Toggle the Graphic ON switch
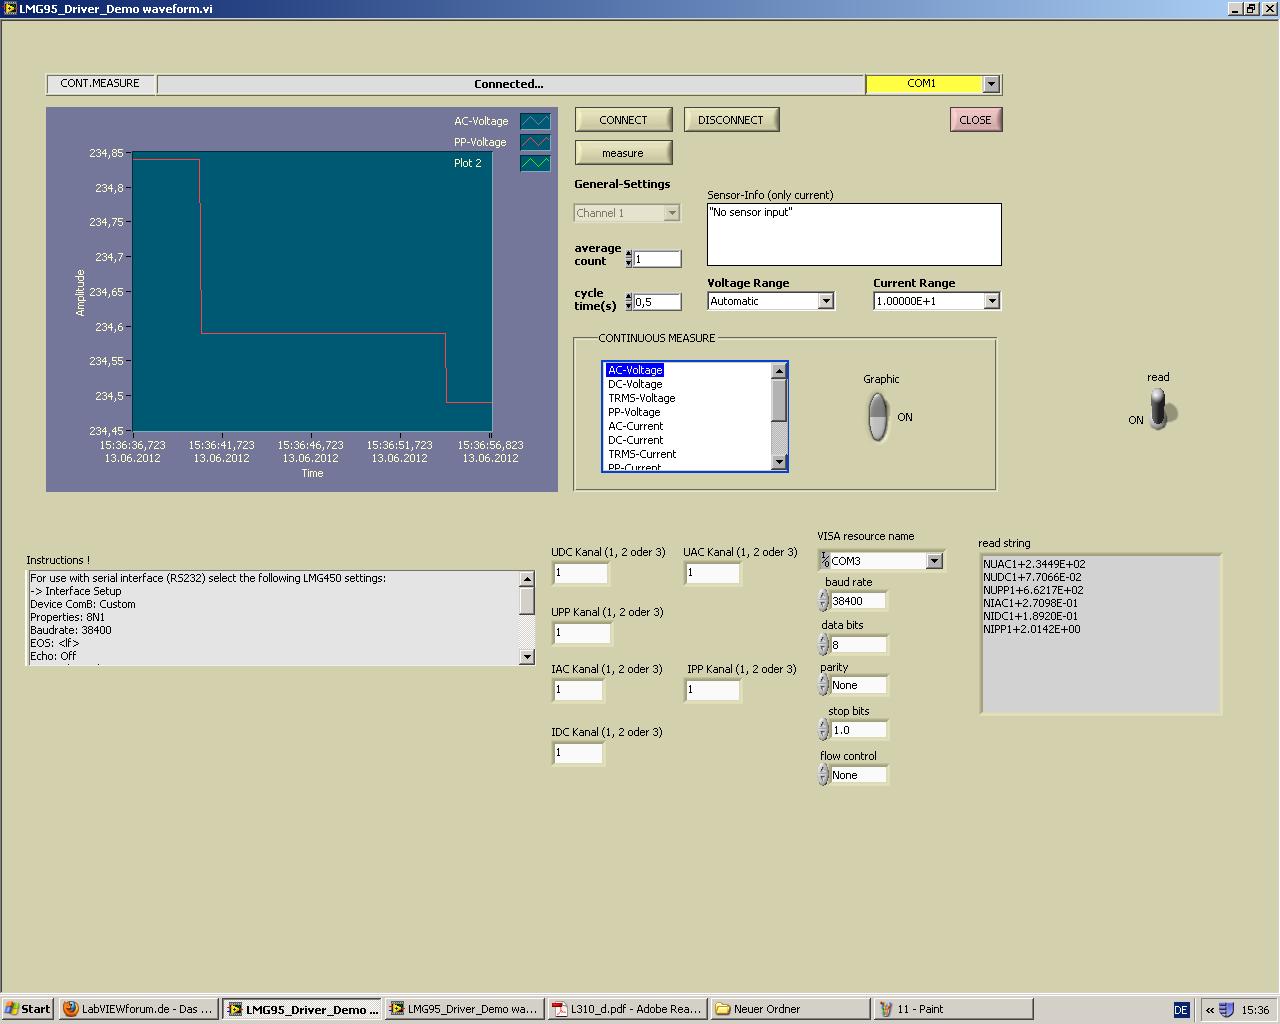The width and height of the screenshot is (1280, 1024). 877,417
